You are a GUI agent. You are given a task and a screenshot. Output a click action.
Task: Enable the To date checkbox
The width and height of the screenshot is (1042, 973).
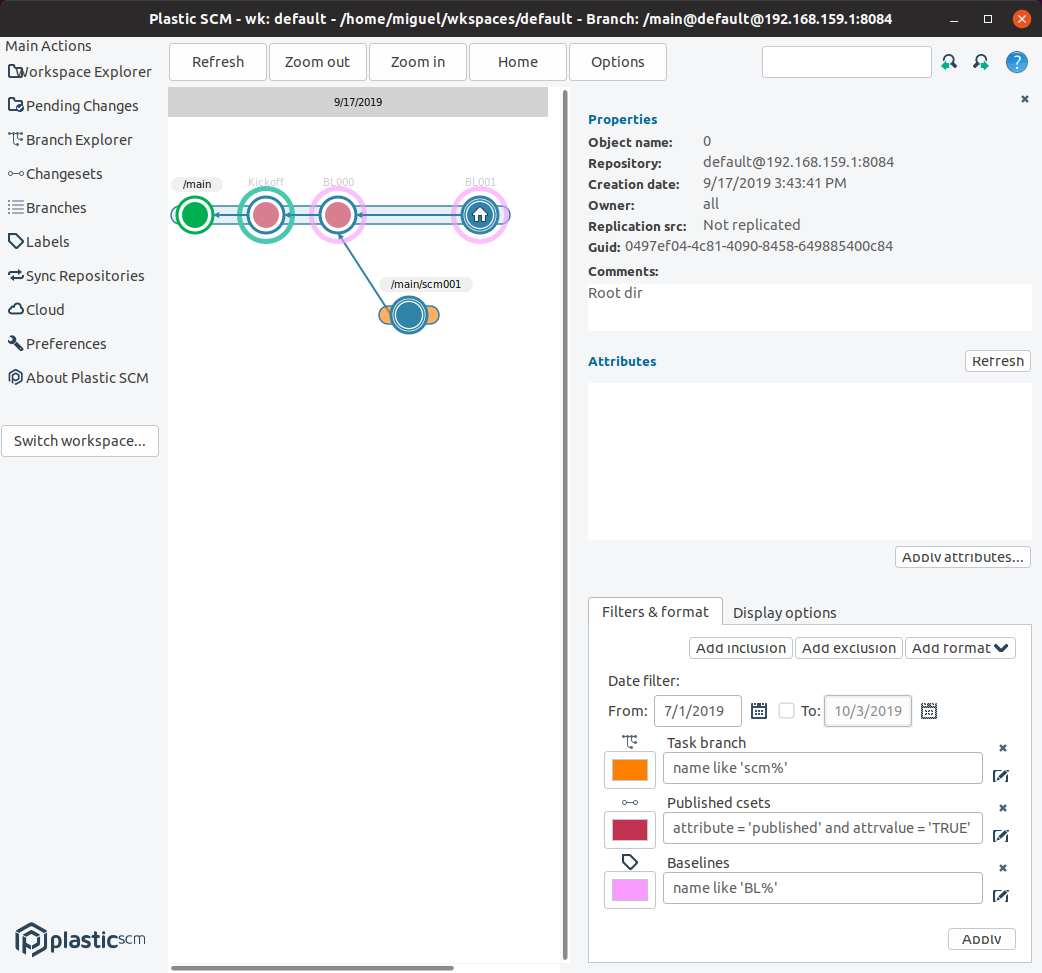click(788, 710)
